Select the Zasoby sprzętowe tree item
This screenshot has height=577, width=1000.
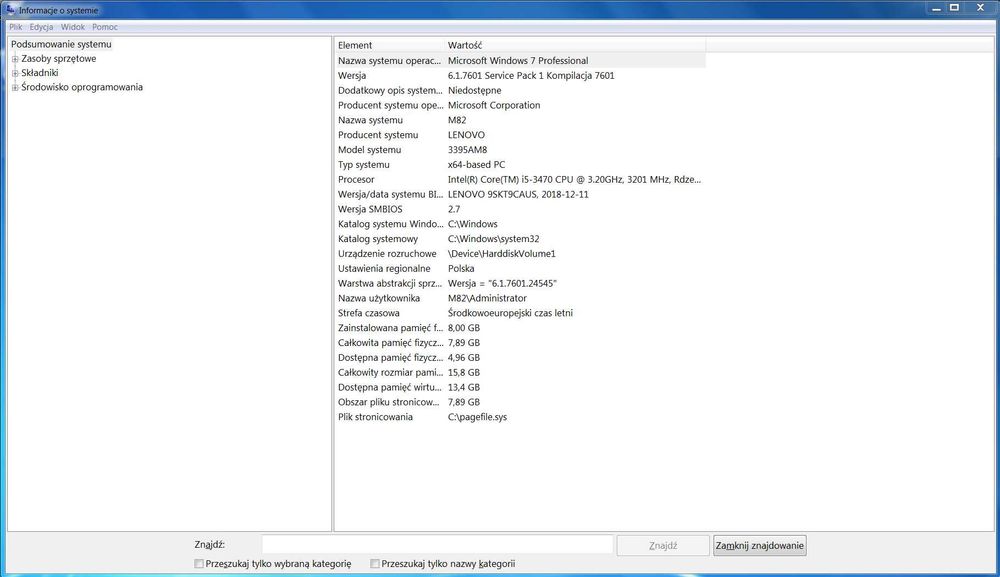point(59,59)
